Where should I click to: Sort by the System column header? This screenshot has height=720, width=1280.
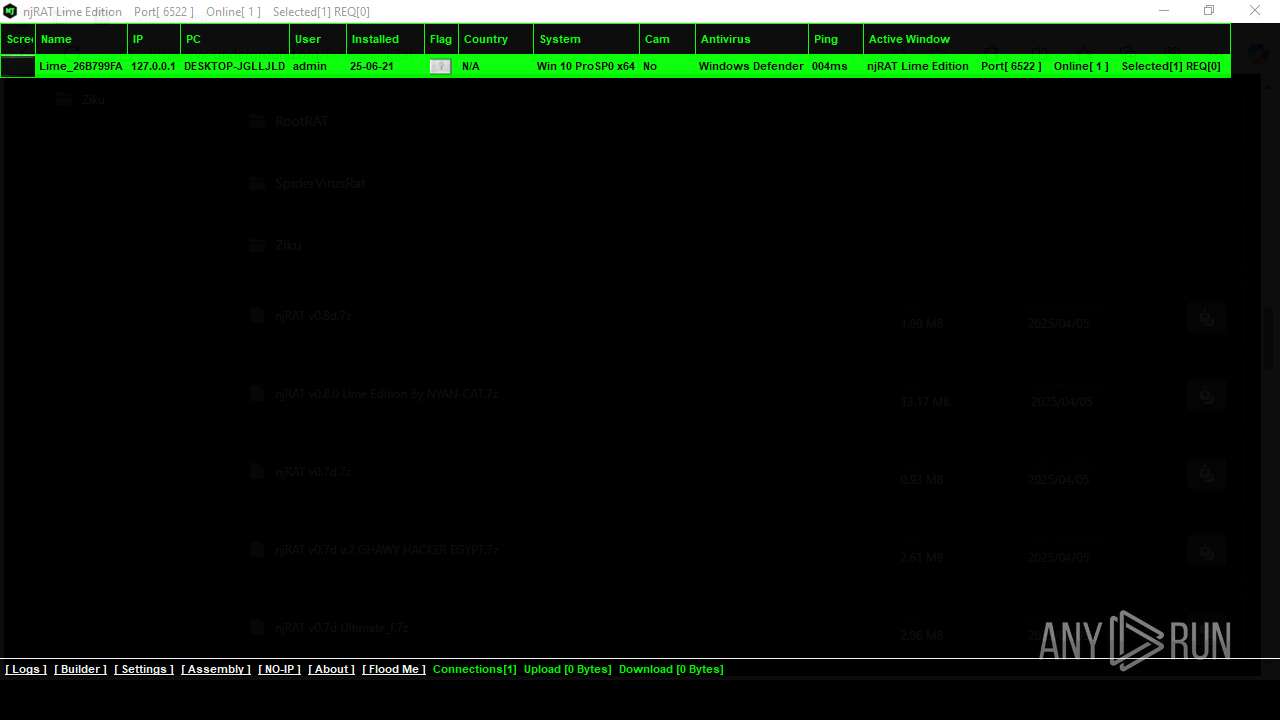click(x=587, y=39)
